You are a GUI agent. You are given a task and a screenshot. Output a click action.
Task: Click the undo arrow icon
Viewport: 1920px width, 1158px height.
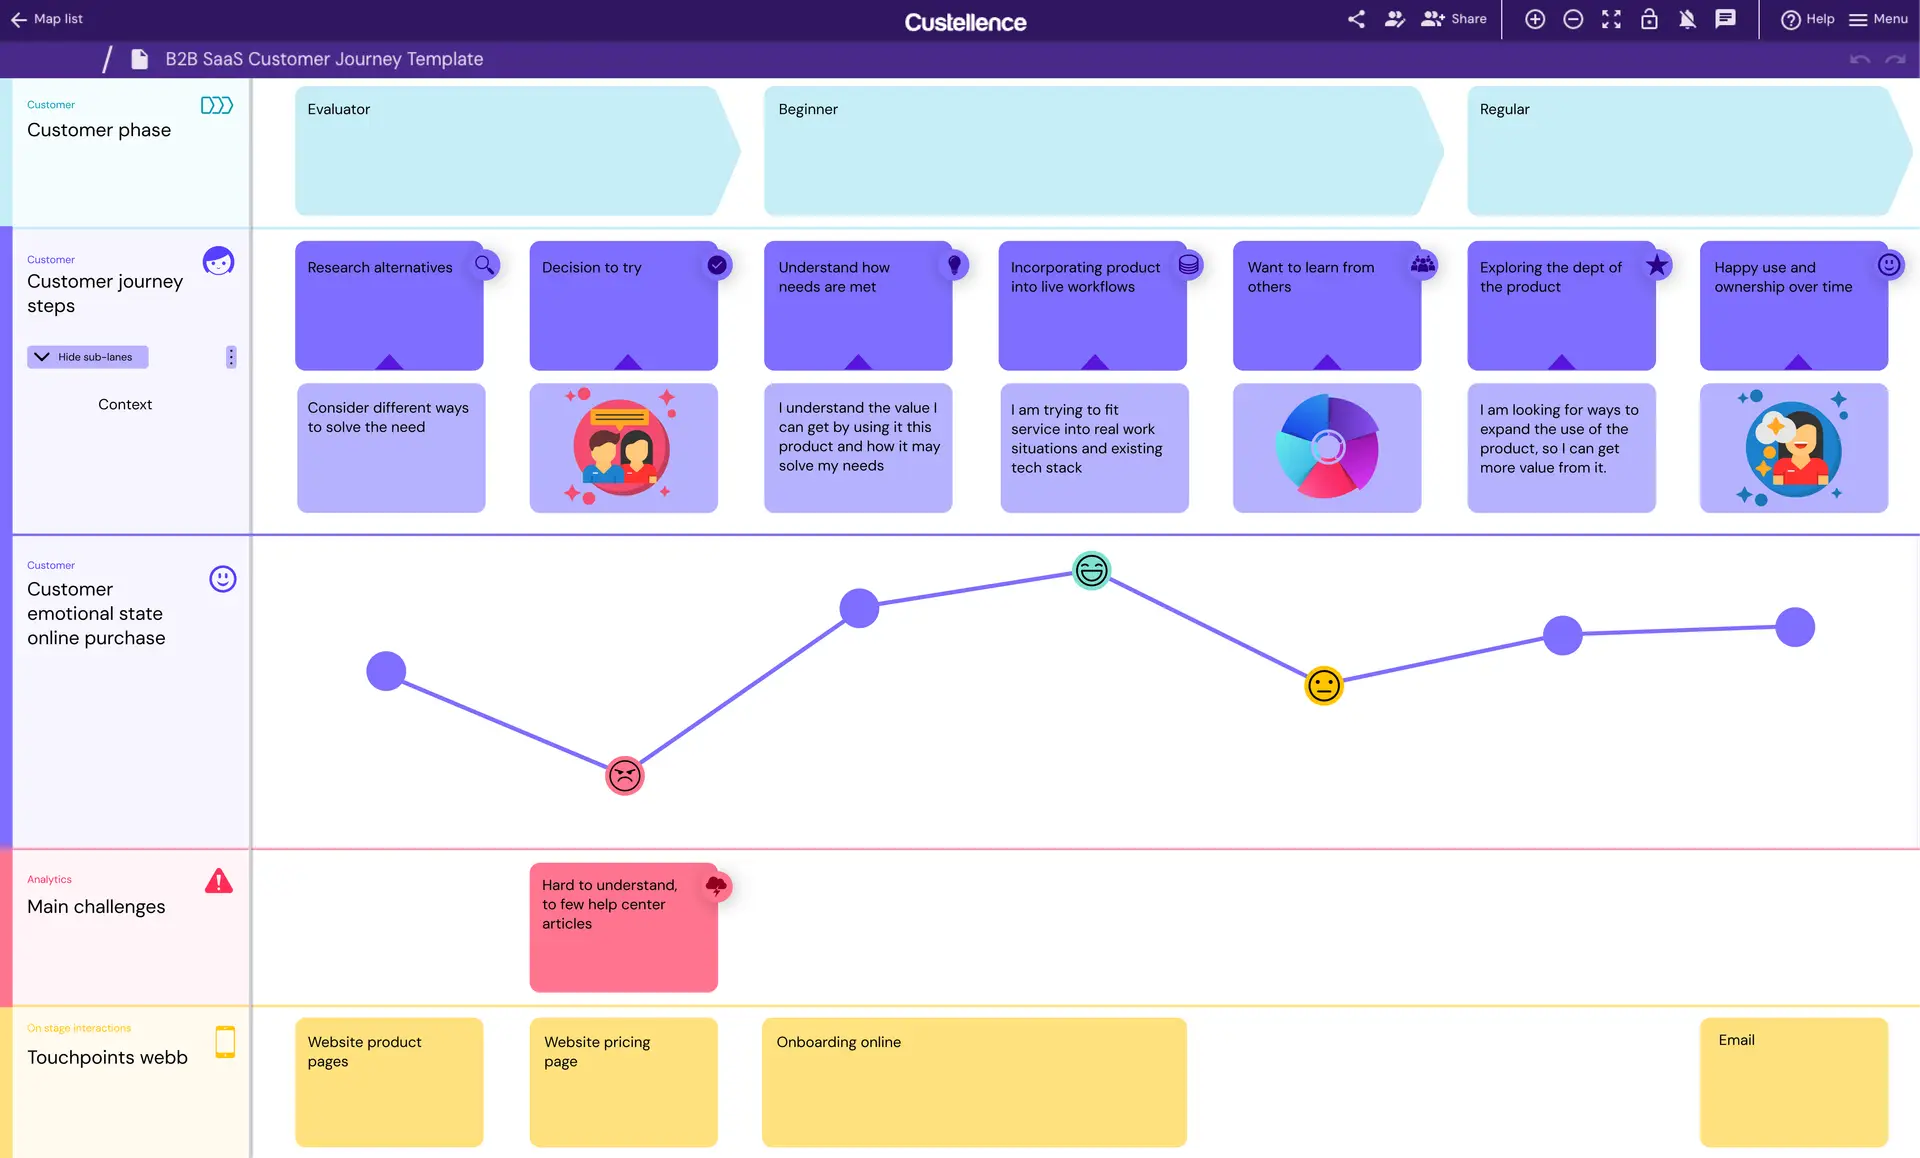click(x=1859, y=60)
